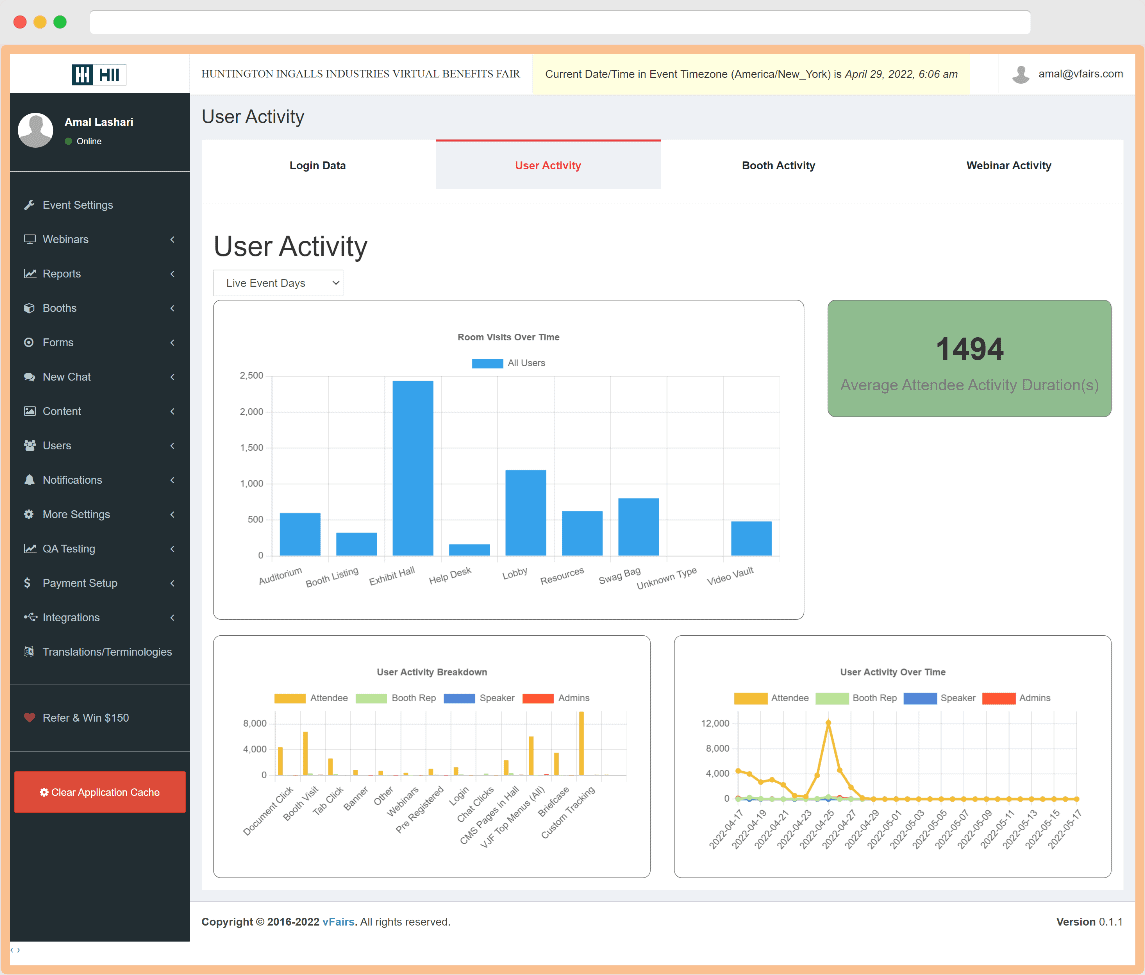Open the Live Event Days dropdown
Image resolution: width=1145 pixels, height=975 pixels.
tap(278, 283)
